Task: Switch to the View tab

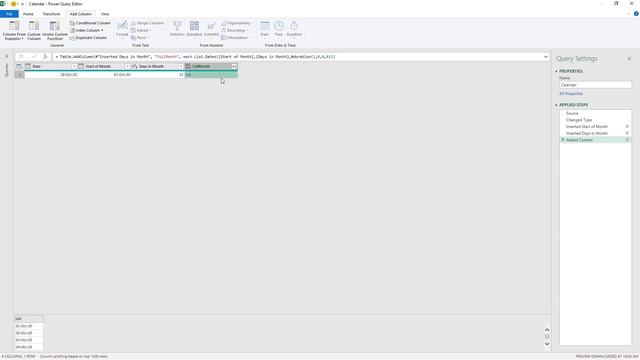Action: coord(105,14)
